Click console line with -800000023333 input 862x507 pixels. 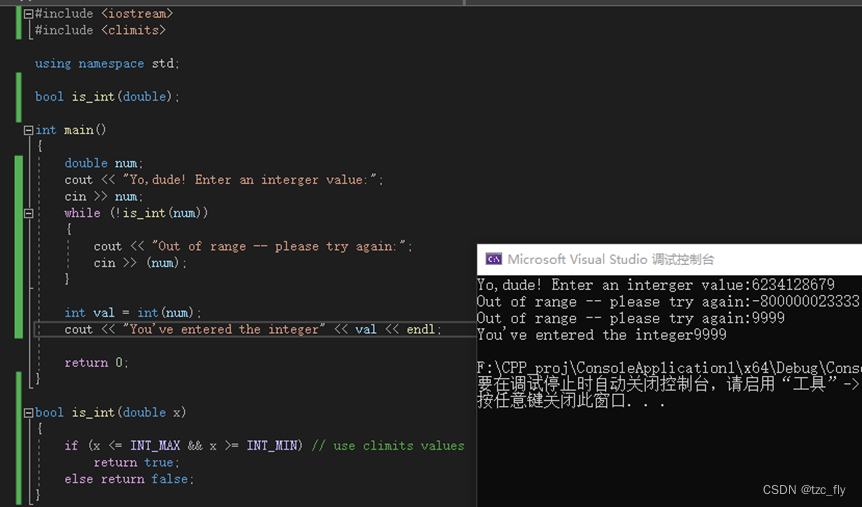pyautogui.click(x=668, y=301)
